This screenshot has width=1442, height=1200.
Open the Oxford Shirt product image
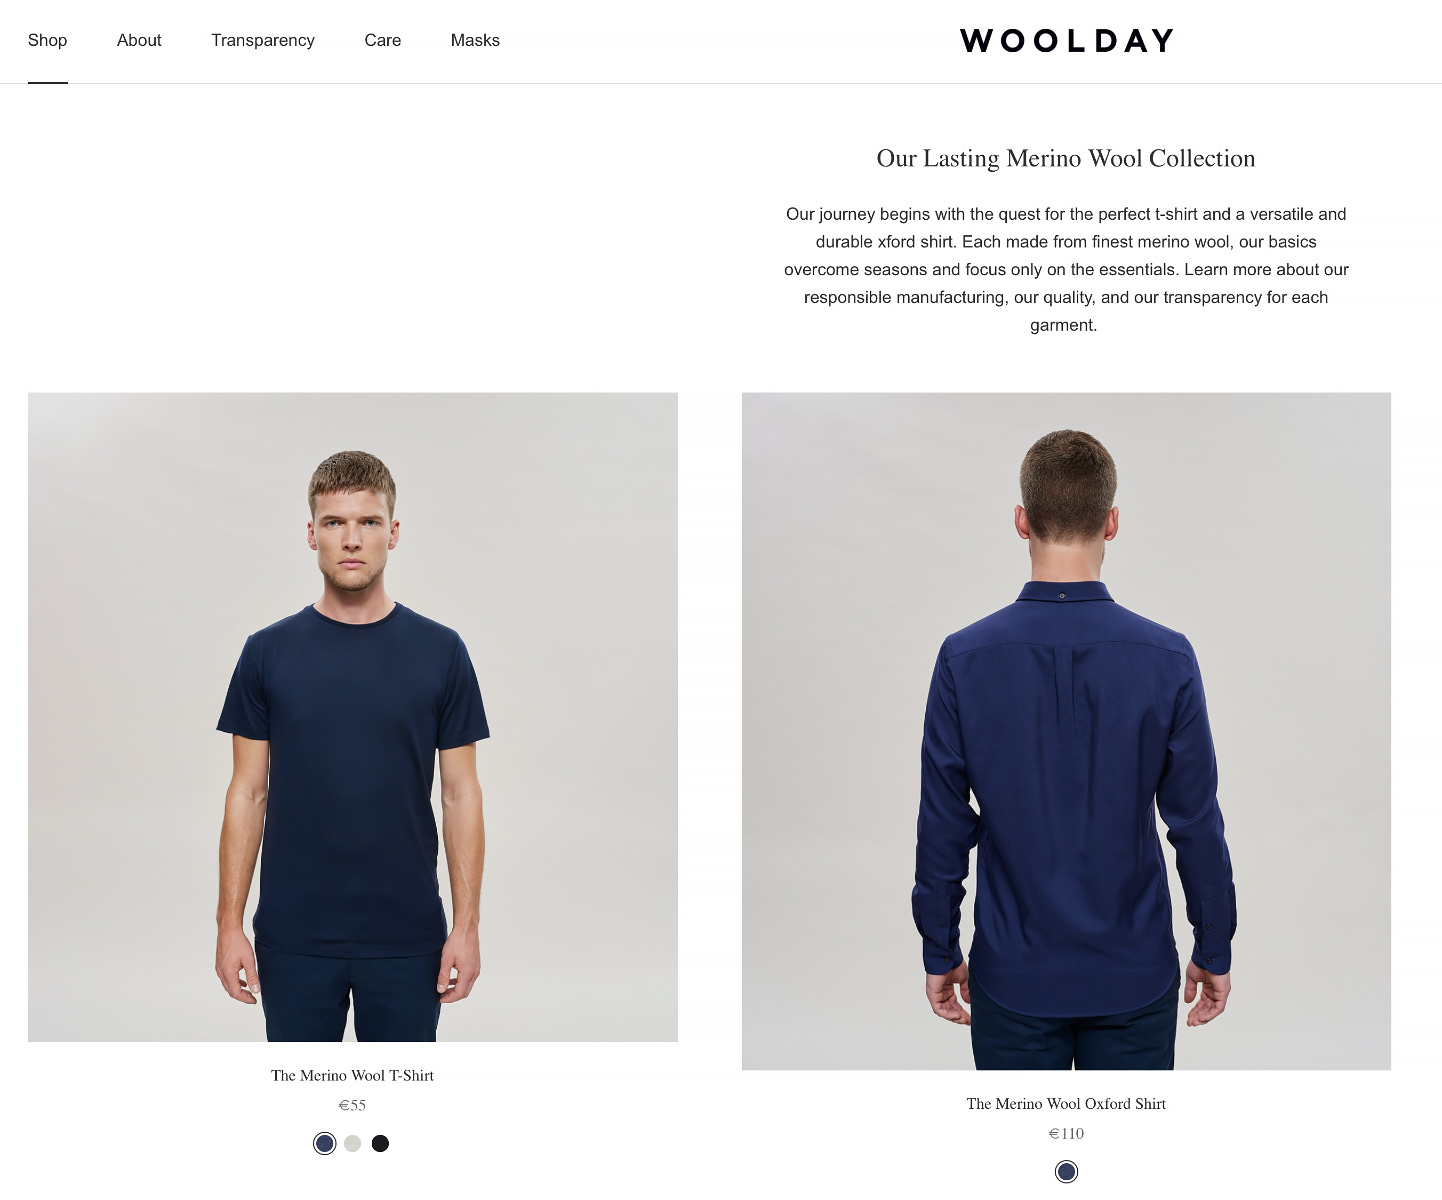(x=1066, y=731)
